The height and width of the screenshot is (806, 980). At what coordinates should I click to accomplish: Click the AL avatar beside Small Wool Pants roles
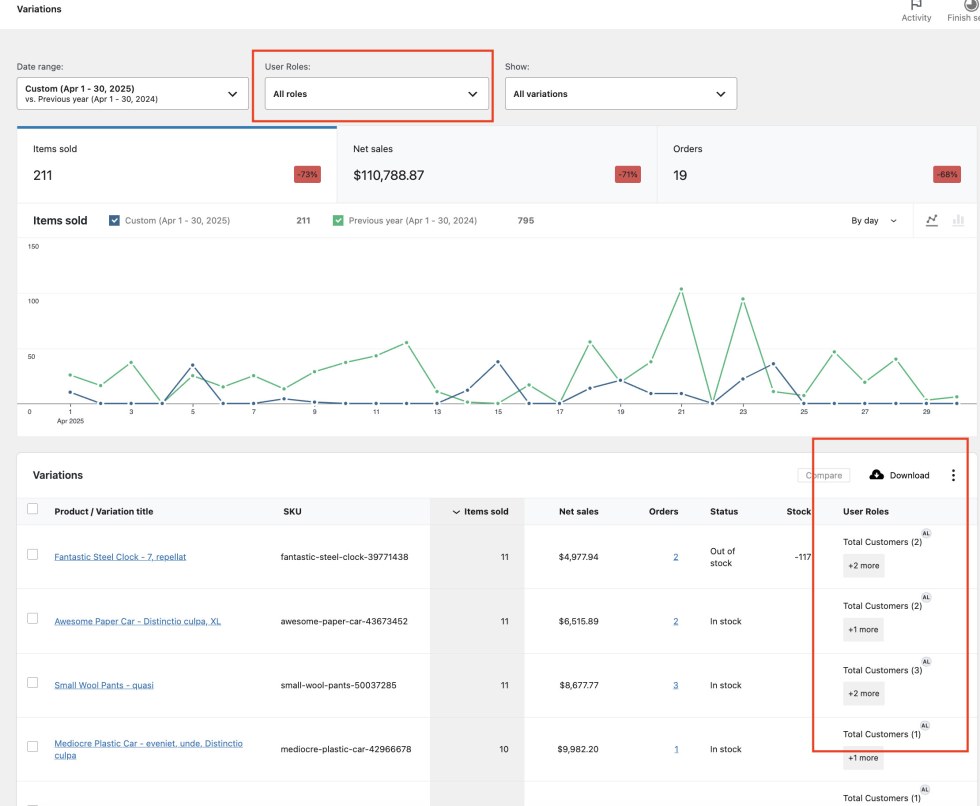(x=926, y=661)
